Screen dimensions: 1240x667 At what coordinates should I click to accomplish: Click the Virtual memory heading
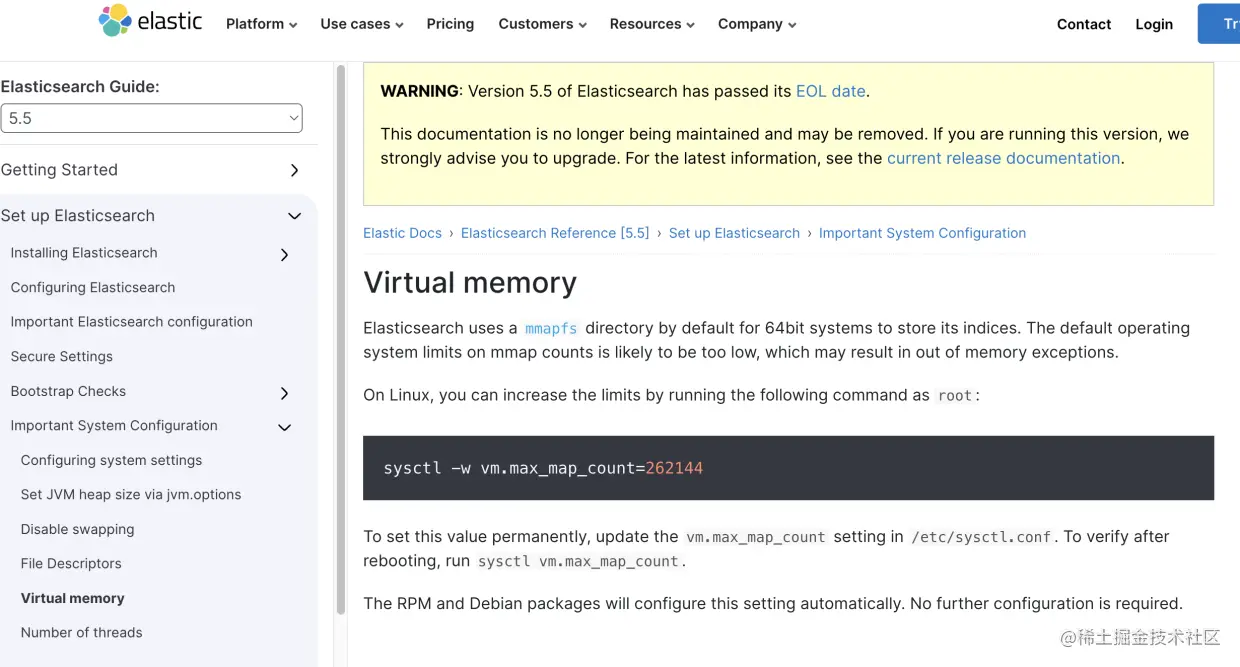(470, 283)
